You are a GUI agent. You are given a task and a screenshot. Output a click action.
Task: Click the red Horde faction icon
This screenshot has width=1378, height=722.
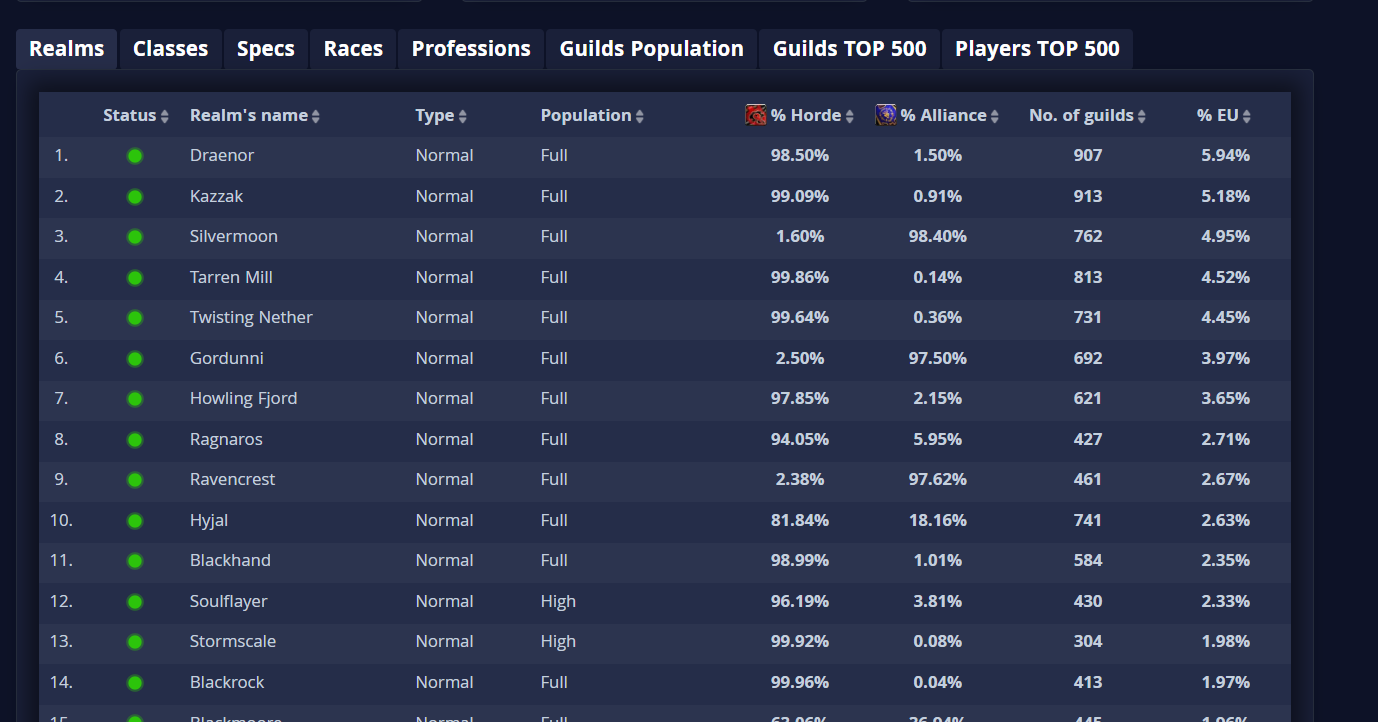[756, 115]
